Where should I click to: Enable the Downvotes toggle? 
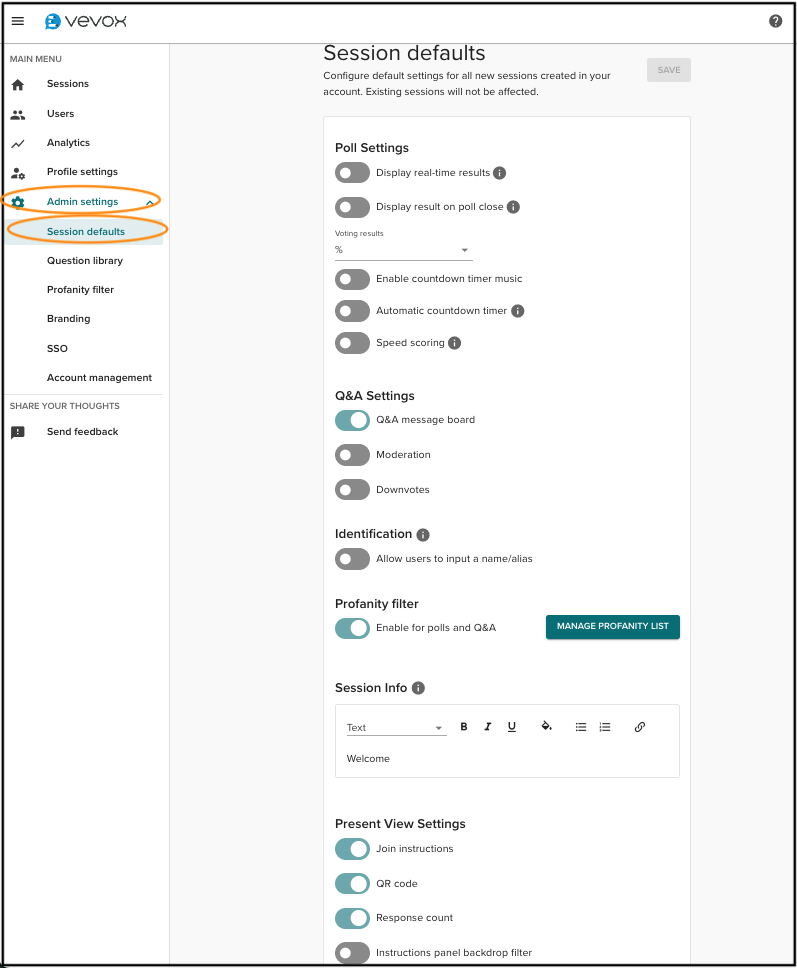tap(353, 490)
